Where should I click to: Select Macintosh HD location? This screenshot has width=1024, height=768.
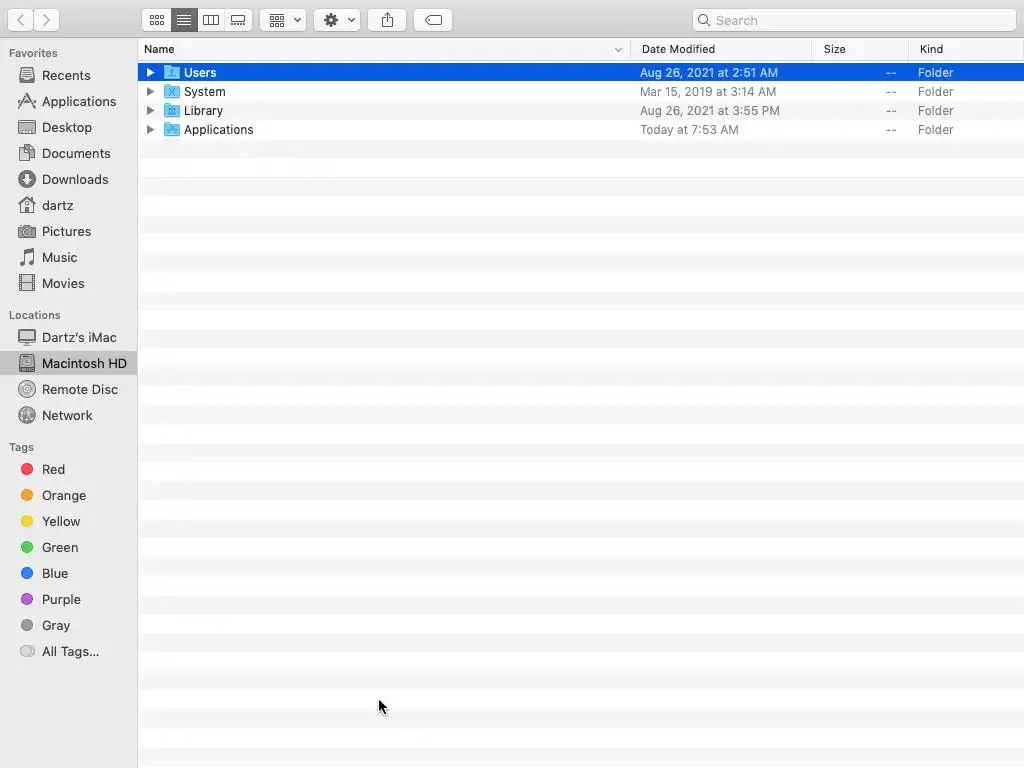coord(69,363)
